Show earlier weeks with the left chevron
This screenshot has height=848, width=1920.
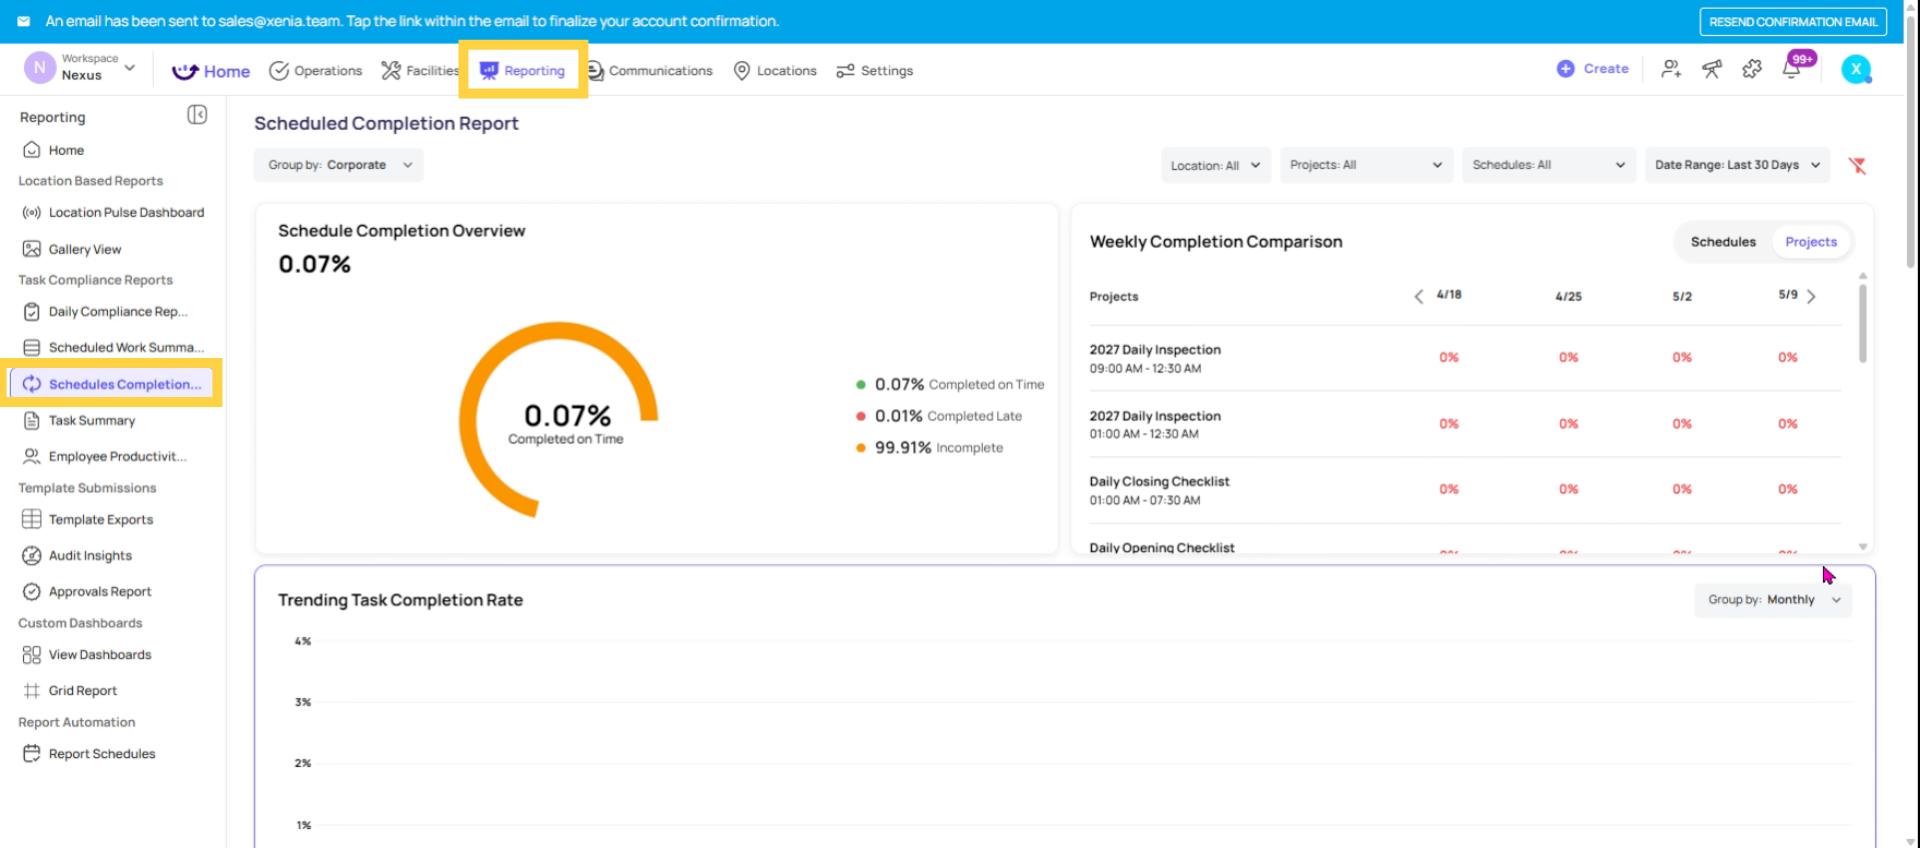point(1418,296)
